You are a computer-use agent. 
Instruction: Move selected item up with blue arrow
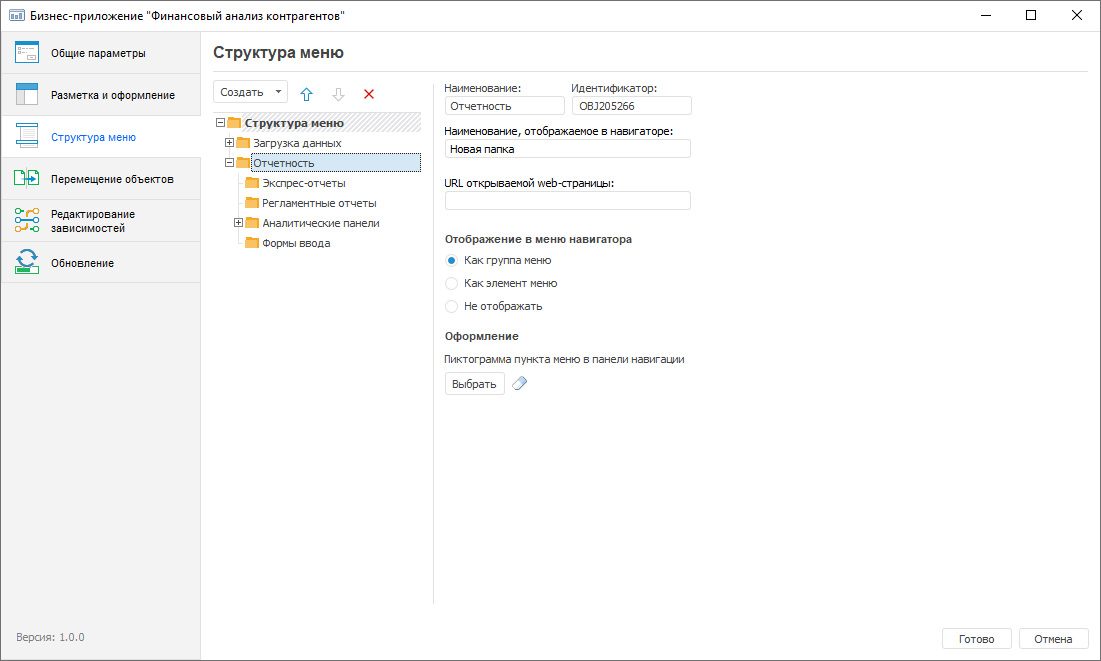(306, 94)
